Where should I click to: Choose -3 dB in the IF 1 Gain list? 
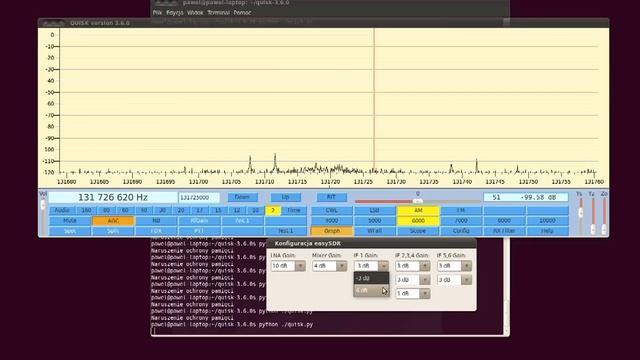(371, 278)
